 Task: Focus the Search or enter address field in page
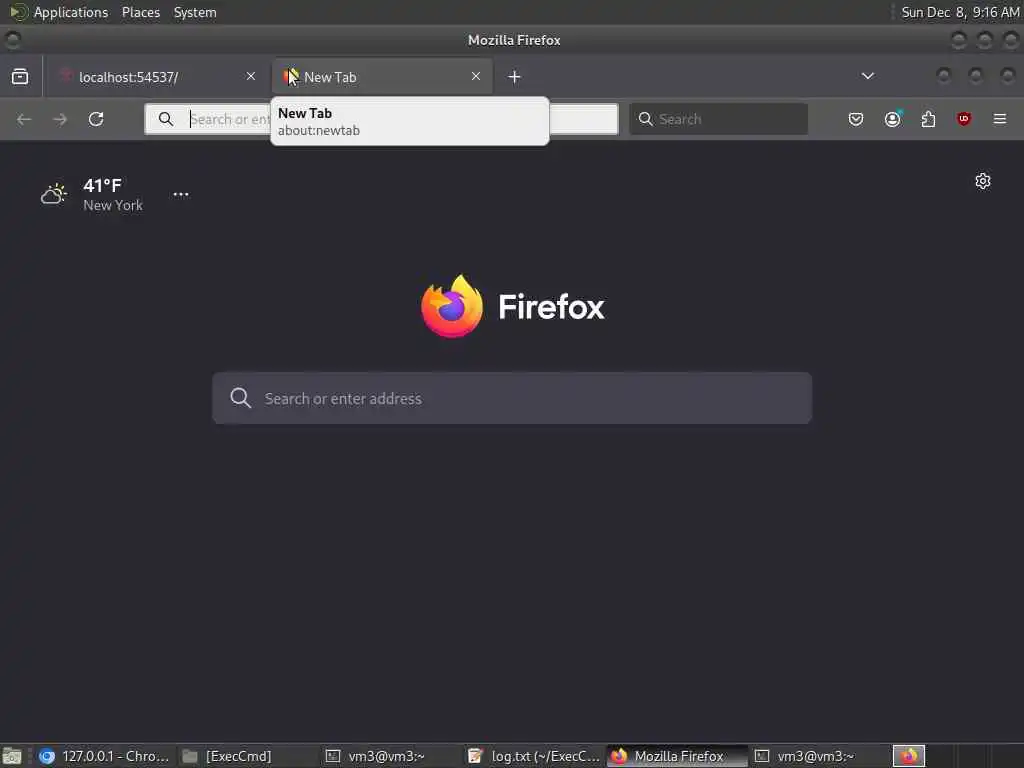pos(512,398)
